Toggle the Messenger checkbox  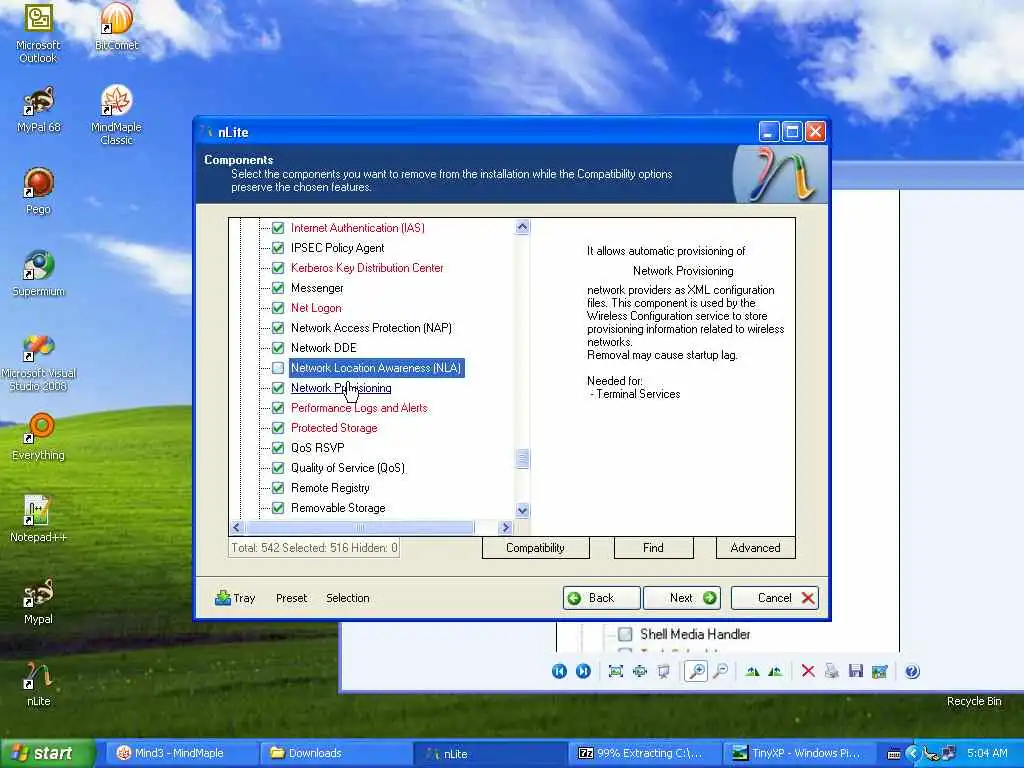pos(278,288)
